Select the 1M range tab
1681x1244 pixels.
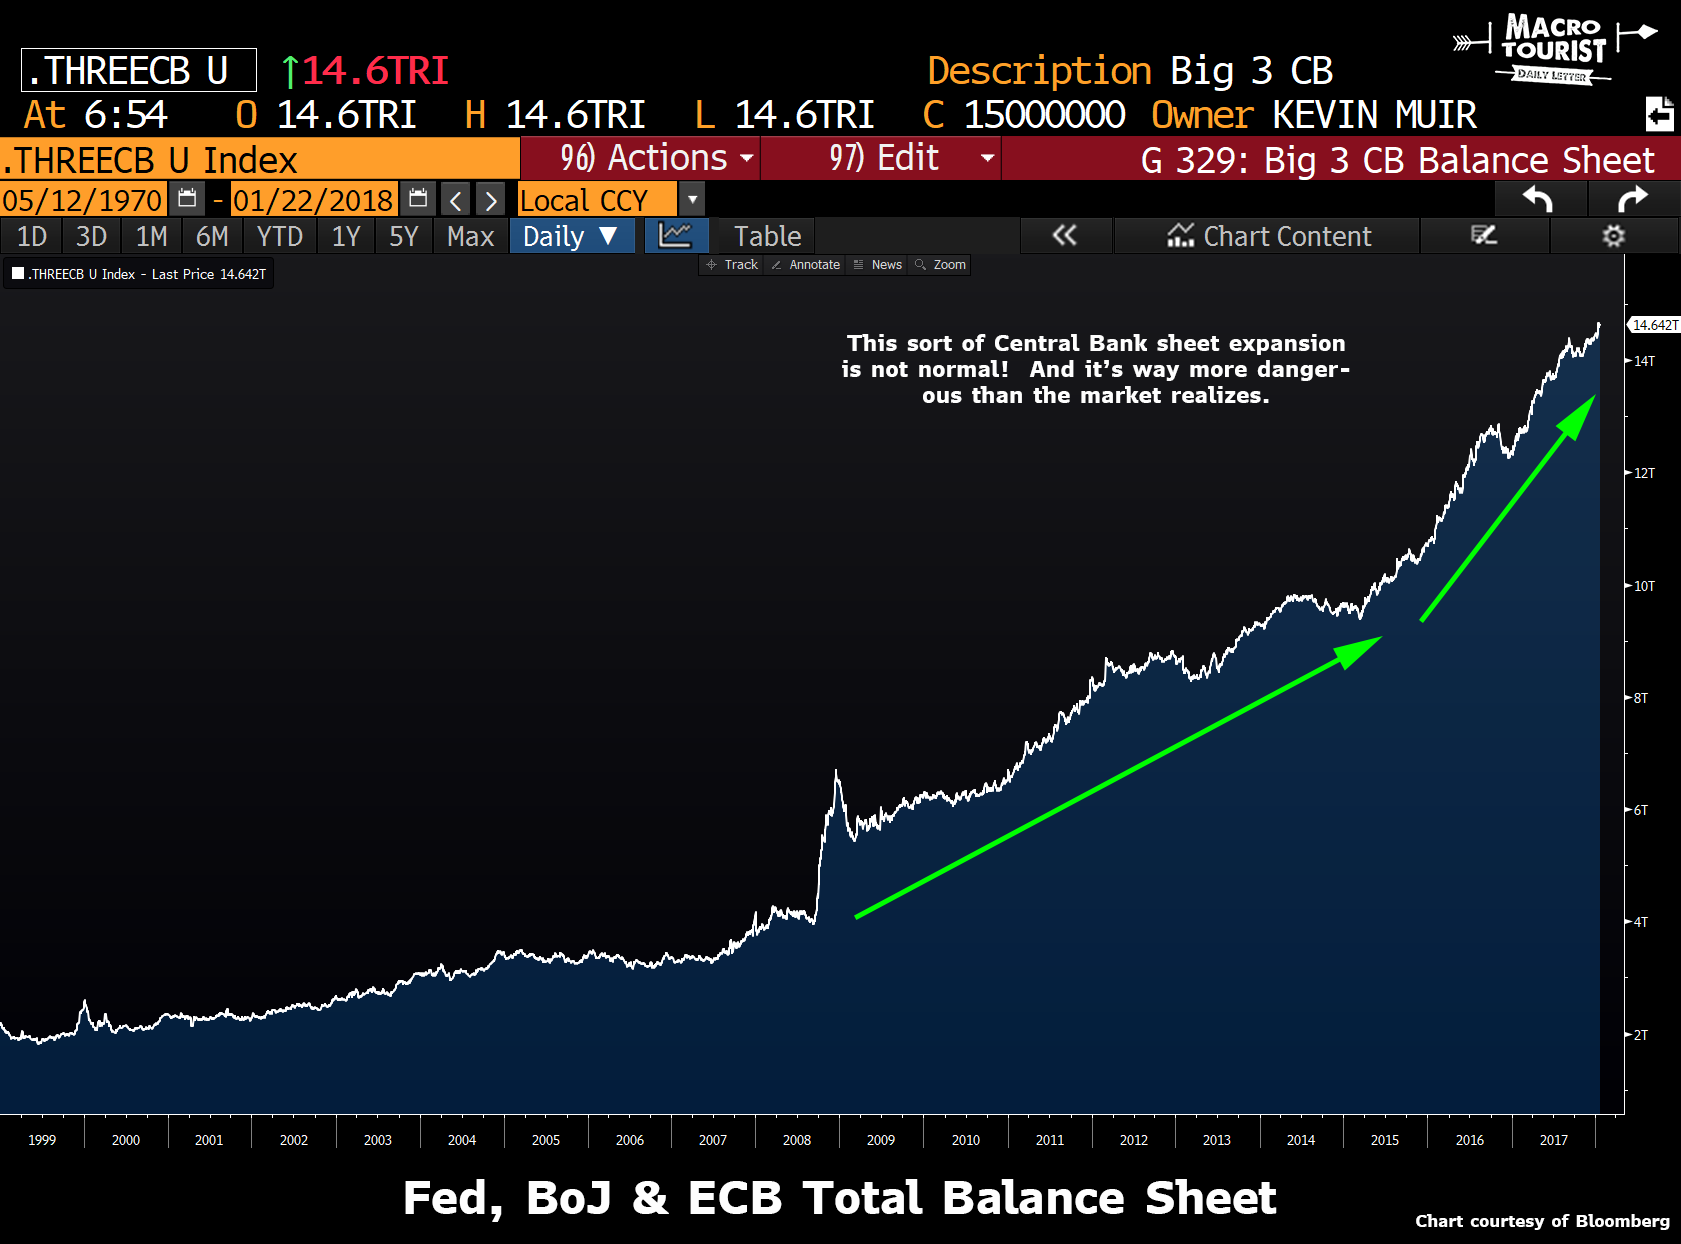tap(151, 236)
